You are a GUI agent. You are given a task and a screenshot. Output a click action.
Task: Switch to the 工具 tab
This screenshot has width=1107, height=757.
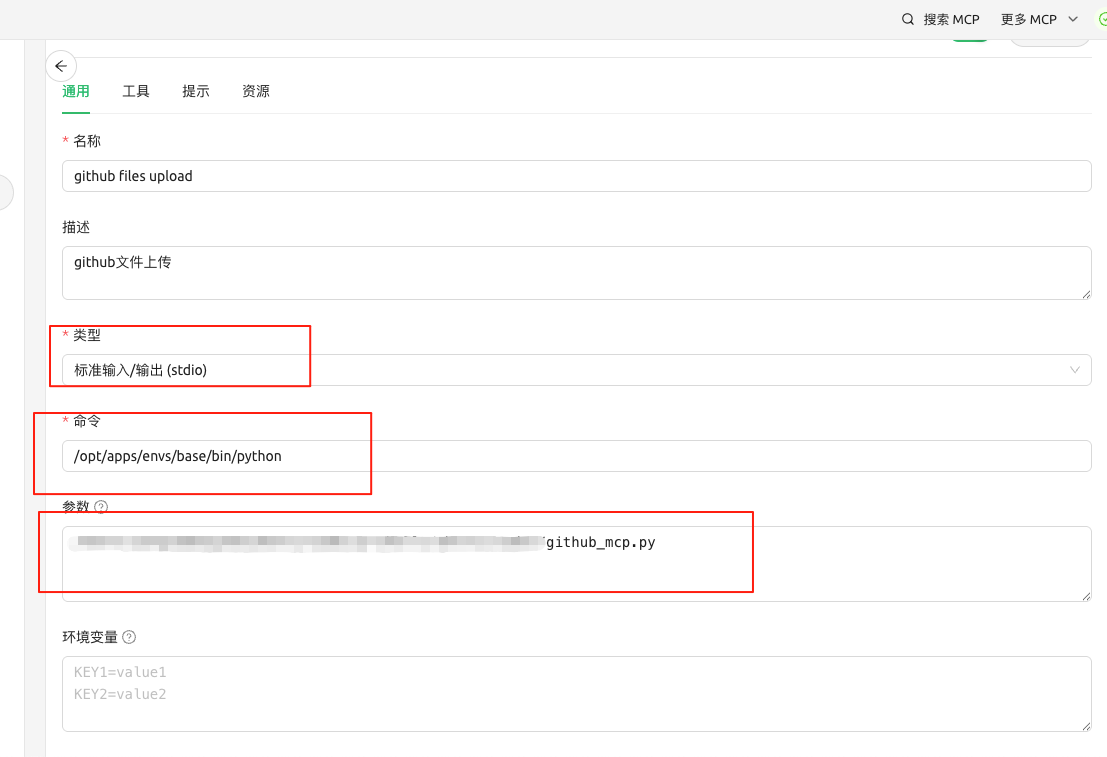(136, 91)
